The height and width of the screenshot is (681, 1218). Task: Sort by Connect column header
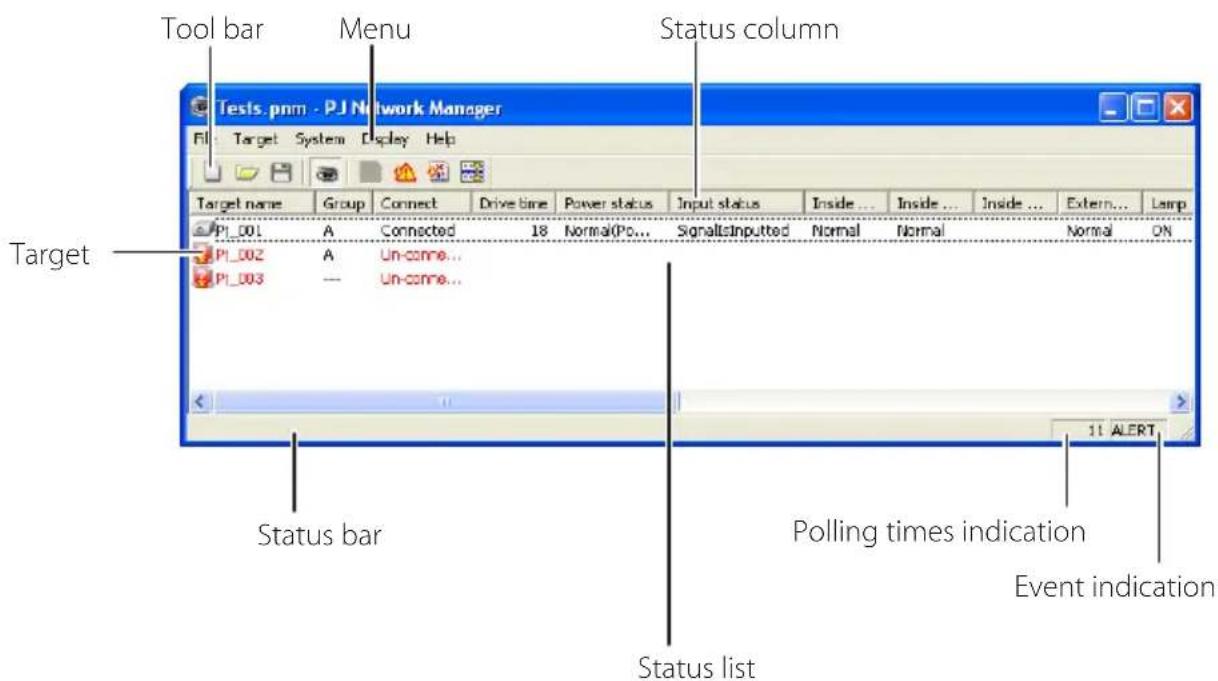click(421, 202)
